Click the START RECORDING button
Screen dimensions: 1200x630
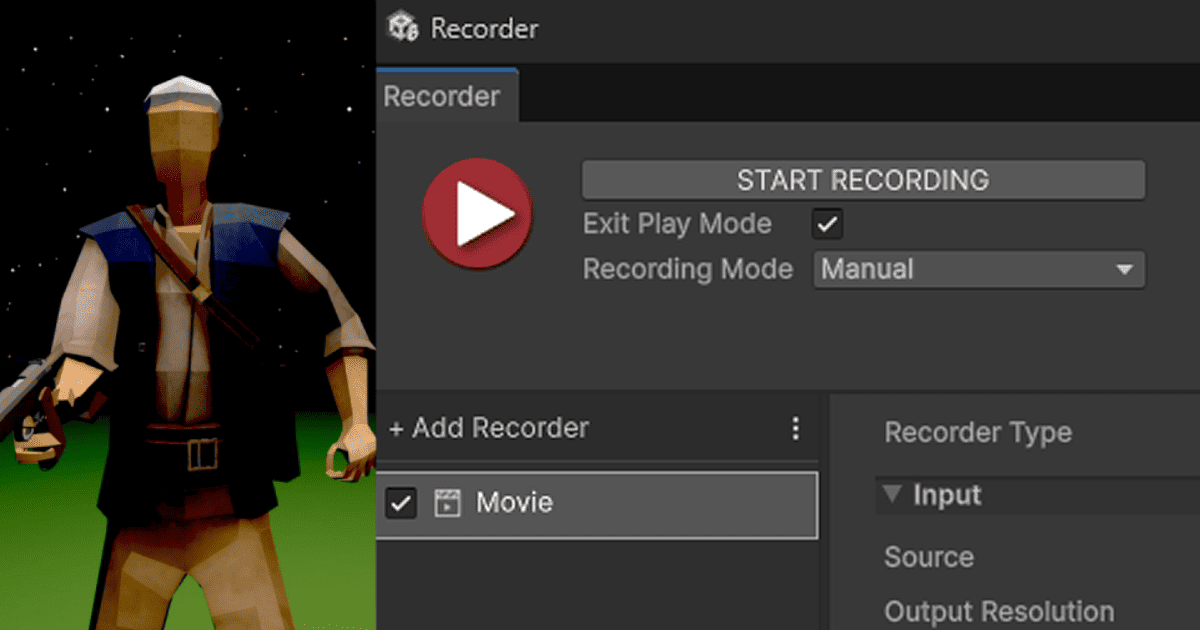pos(863,180)
